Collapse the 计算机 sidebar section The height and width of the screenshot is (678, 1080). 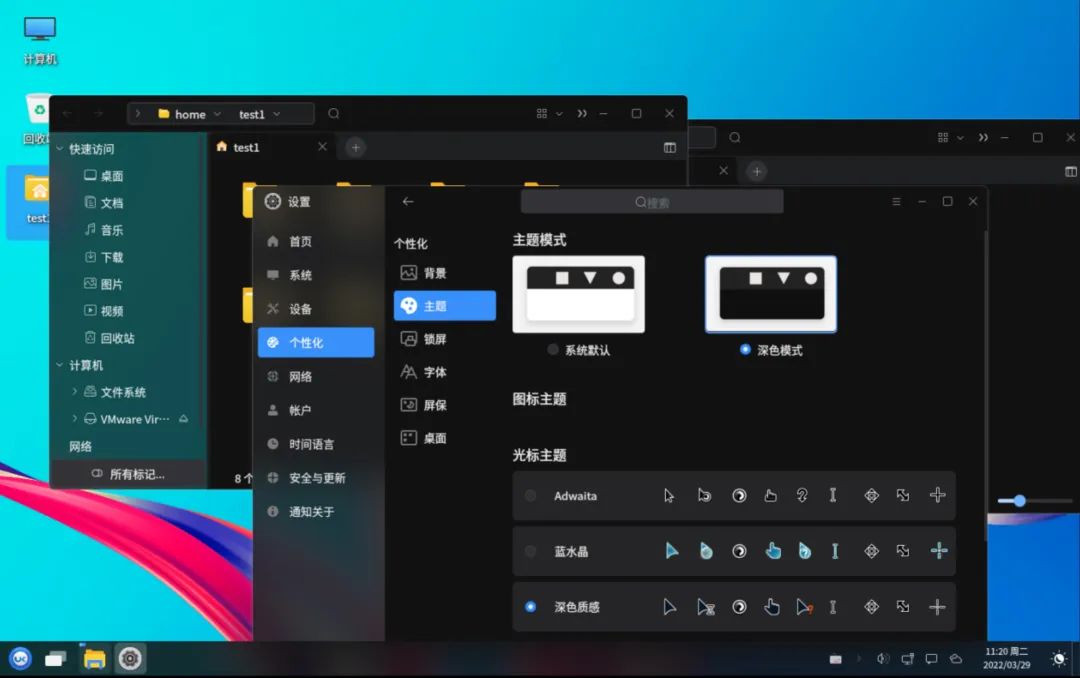coord(60,365)
